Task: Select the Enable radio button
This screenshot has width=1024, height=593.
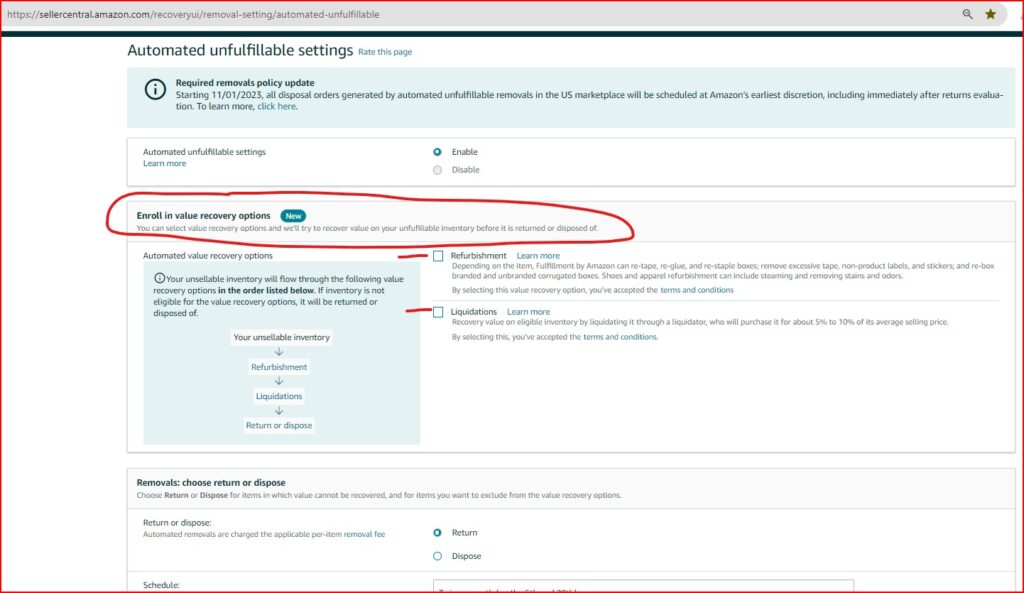Action: 437,152
